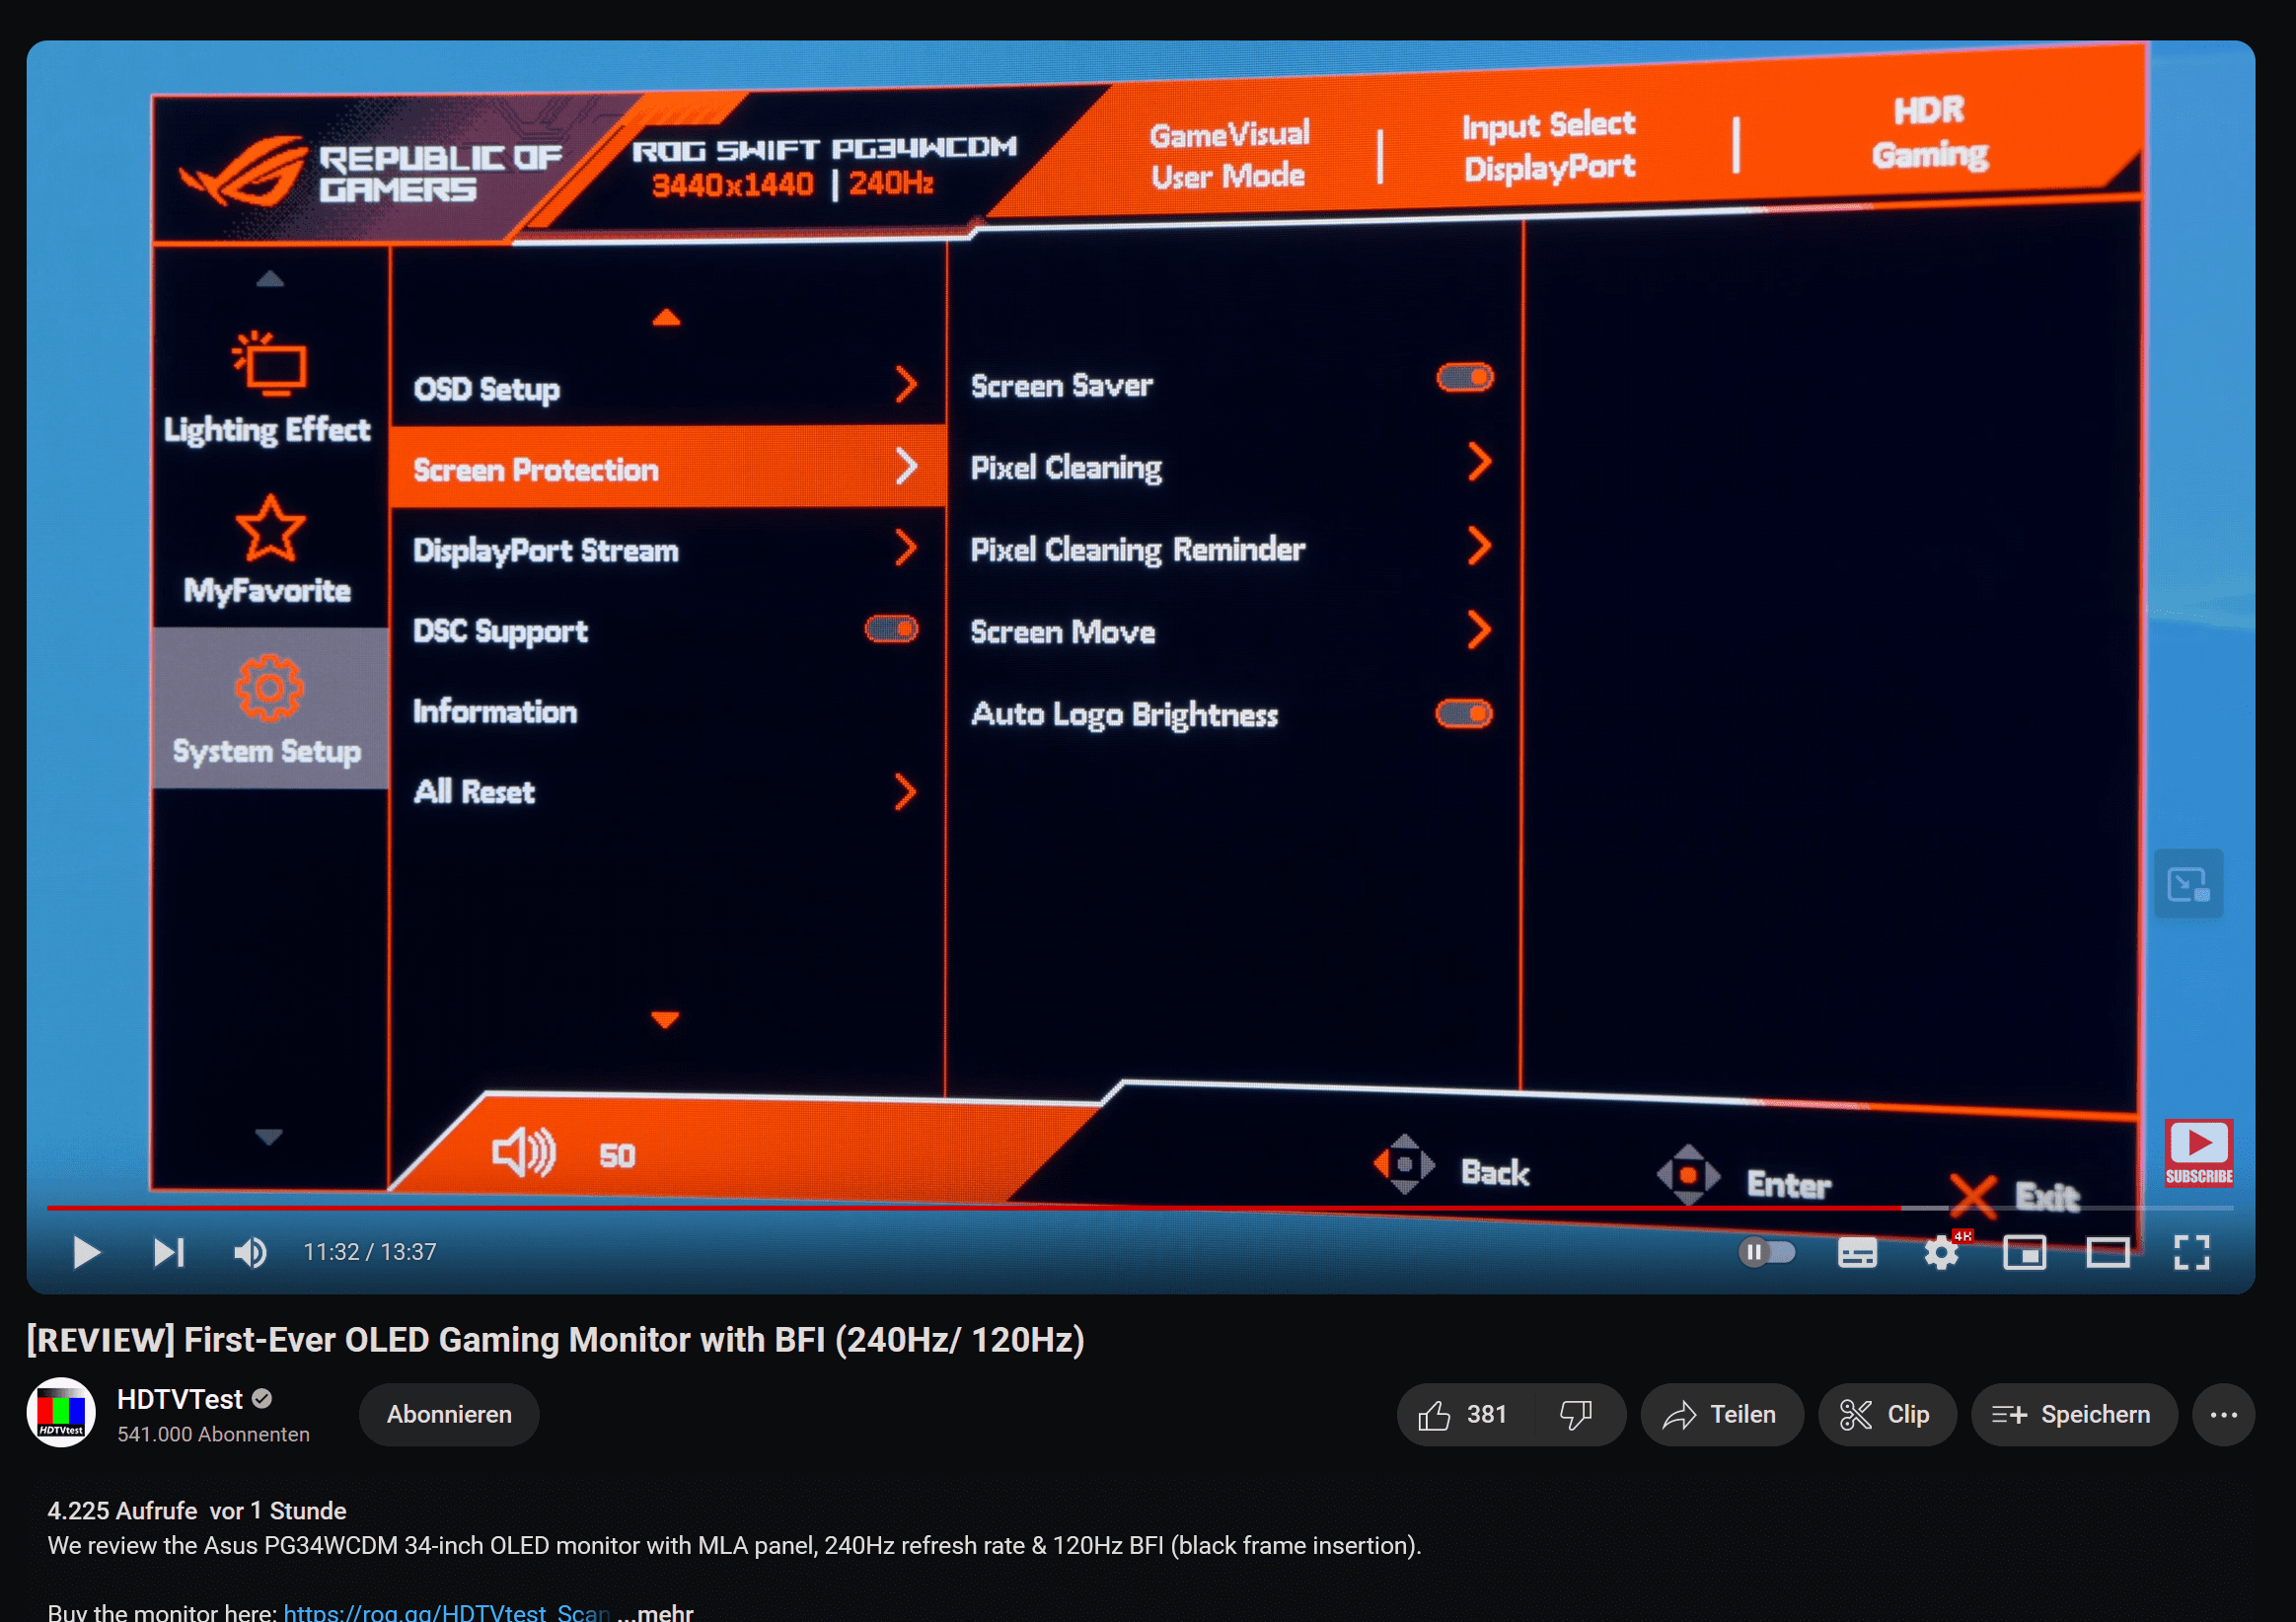Click ROG Republic of Gamers logo
Image resolution: width=2296 pixels, height=1622 pixels.
(370, 172)
